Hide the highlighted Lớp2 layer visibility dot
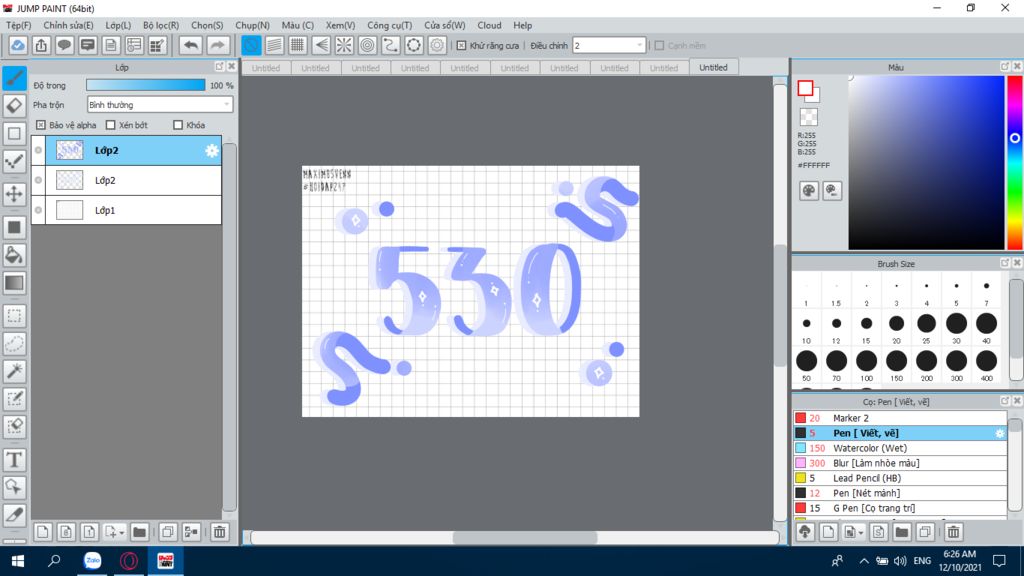The image size is (1024, 576). (39, 150)
